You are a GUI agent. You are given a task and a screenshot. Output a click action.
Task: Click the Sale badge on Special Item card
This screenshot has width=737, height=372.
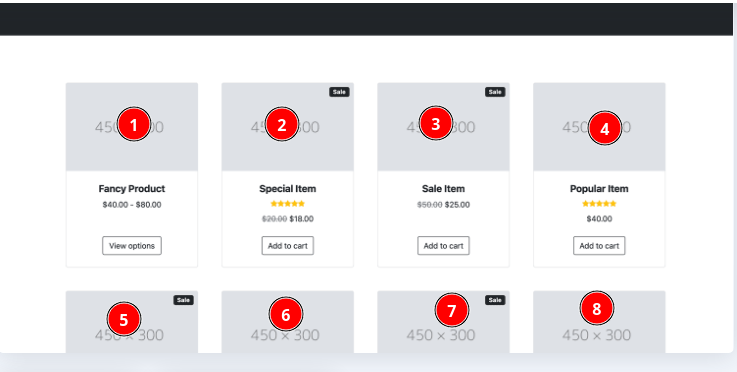click(339, 92)
